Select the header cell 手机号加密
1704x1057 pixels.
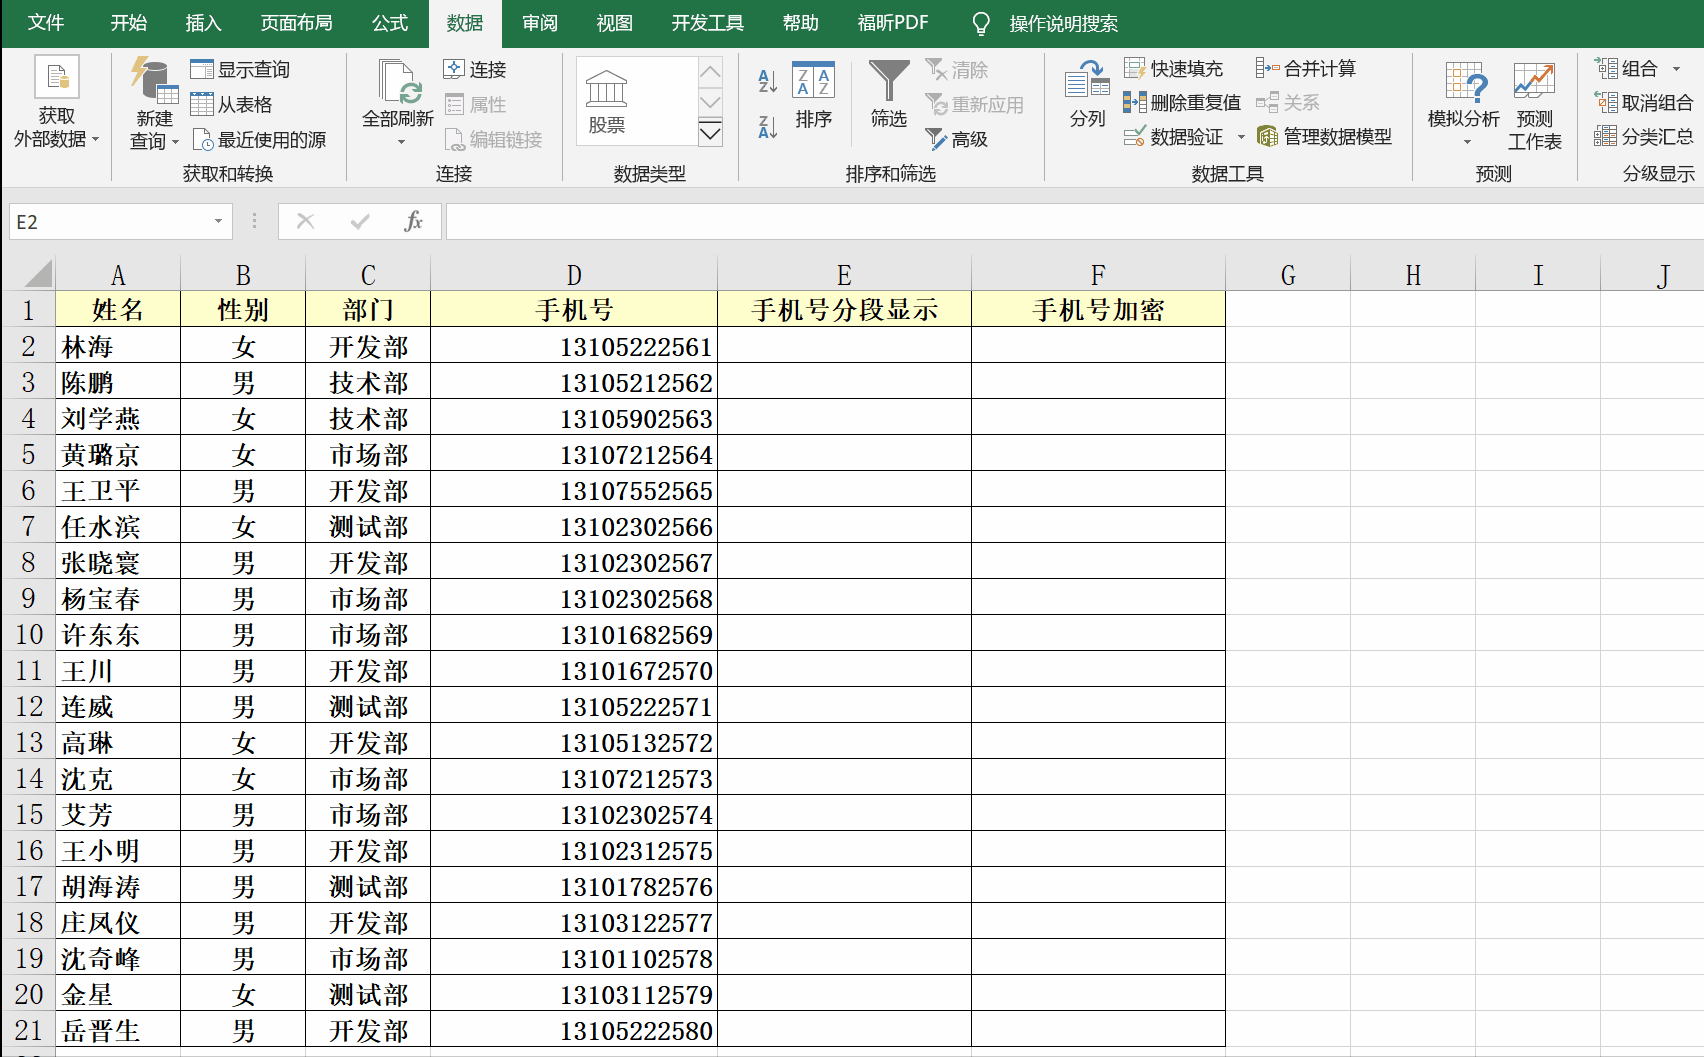(1098, 310)
